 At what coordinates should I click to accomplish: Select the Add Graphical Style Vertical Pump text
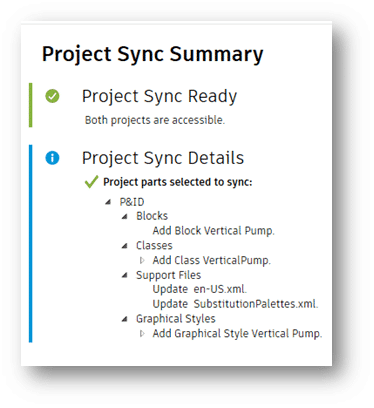(237, 333)
